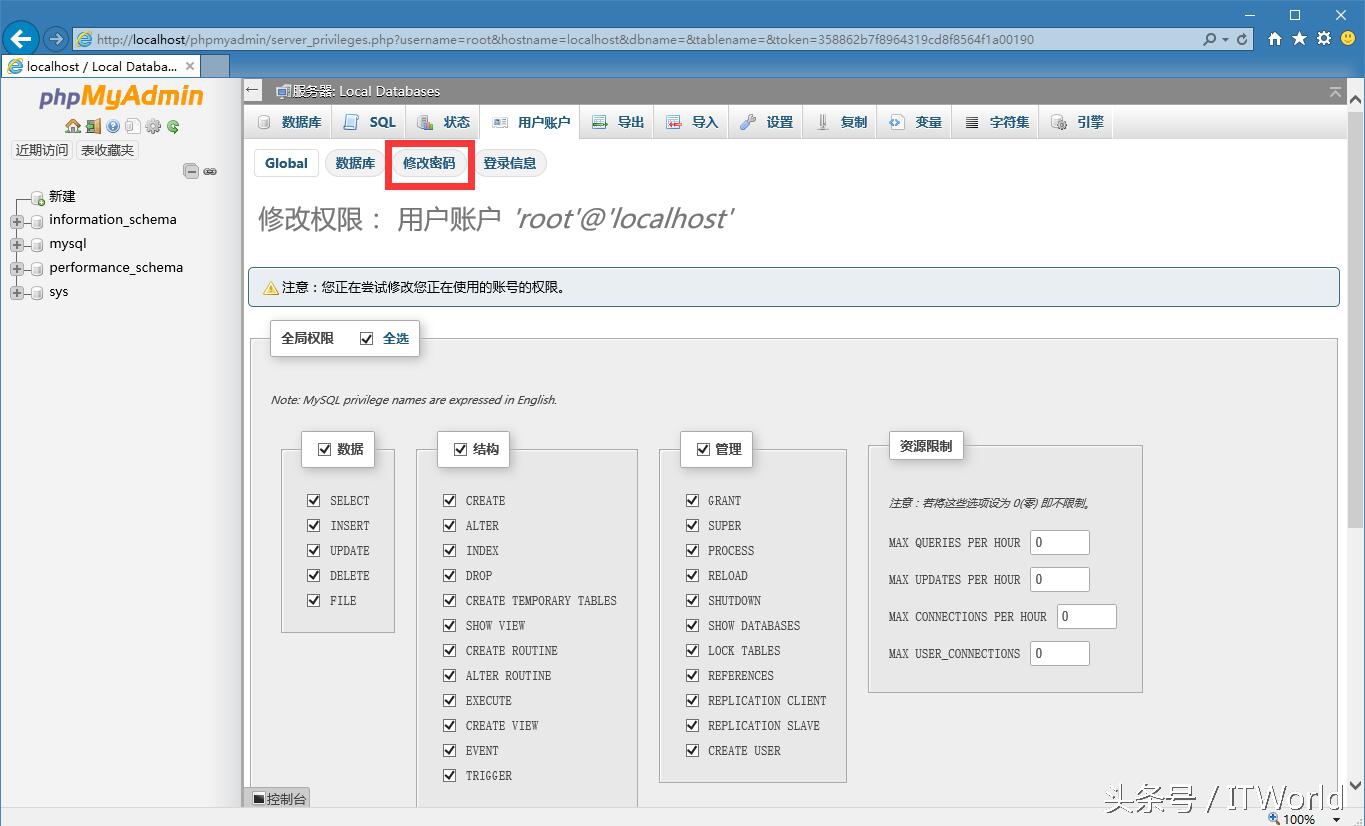1365x826 pixels.
Task: Click the browser favorites star icon
Action: tap(1299, 39)
